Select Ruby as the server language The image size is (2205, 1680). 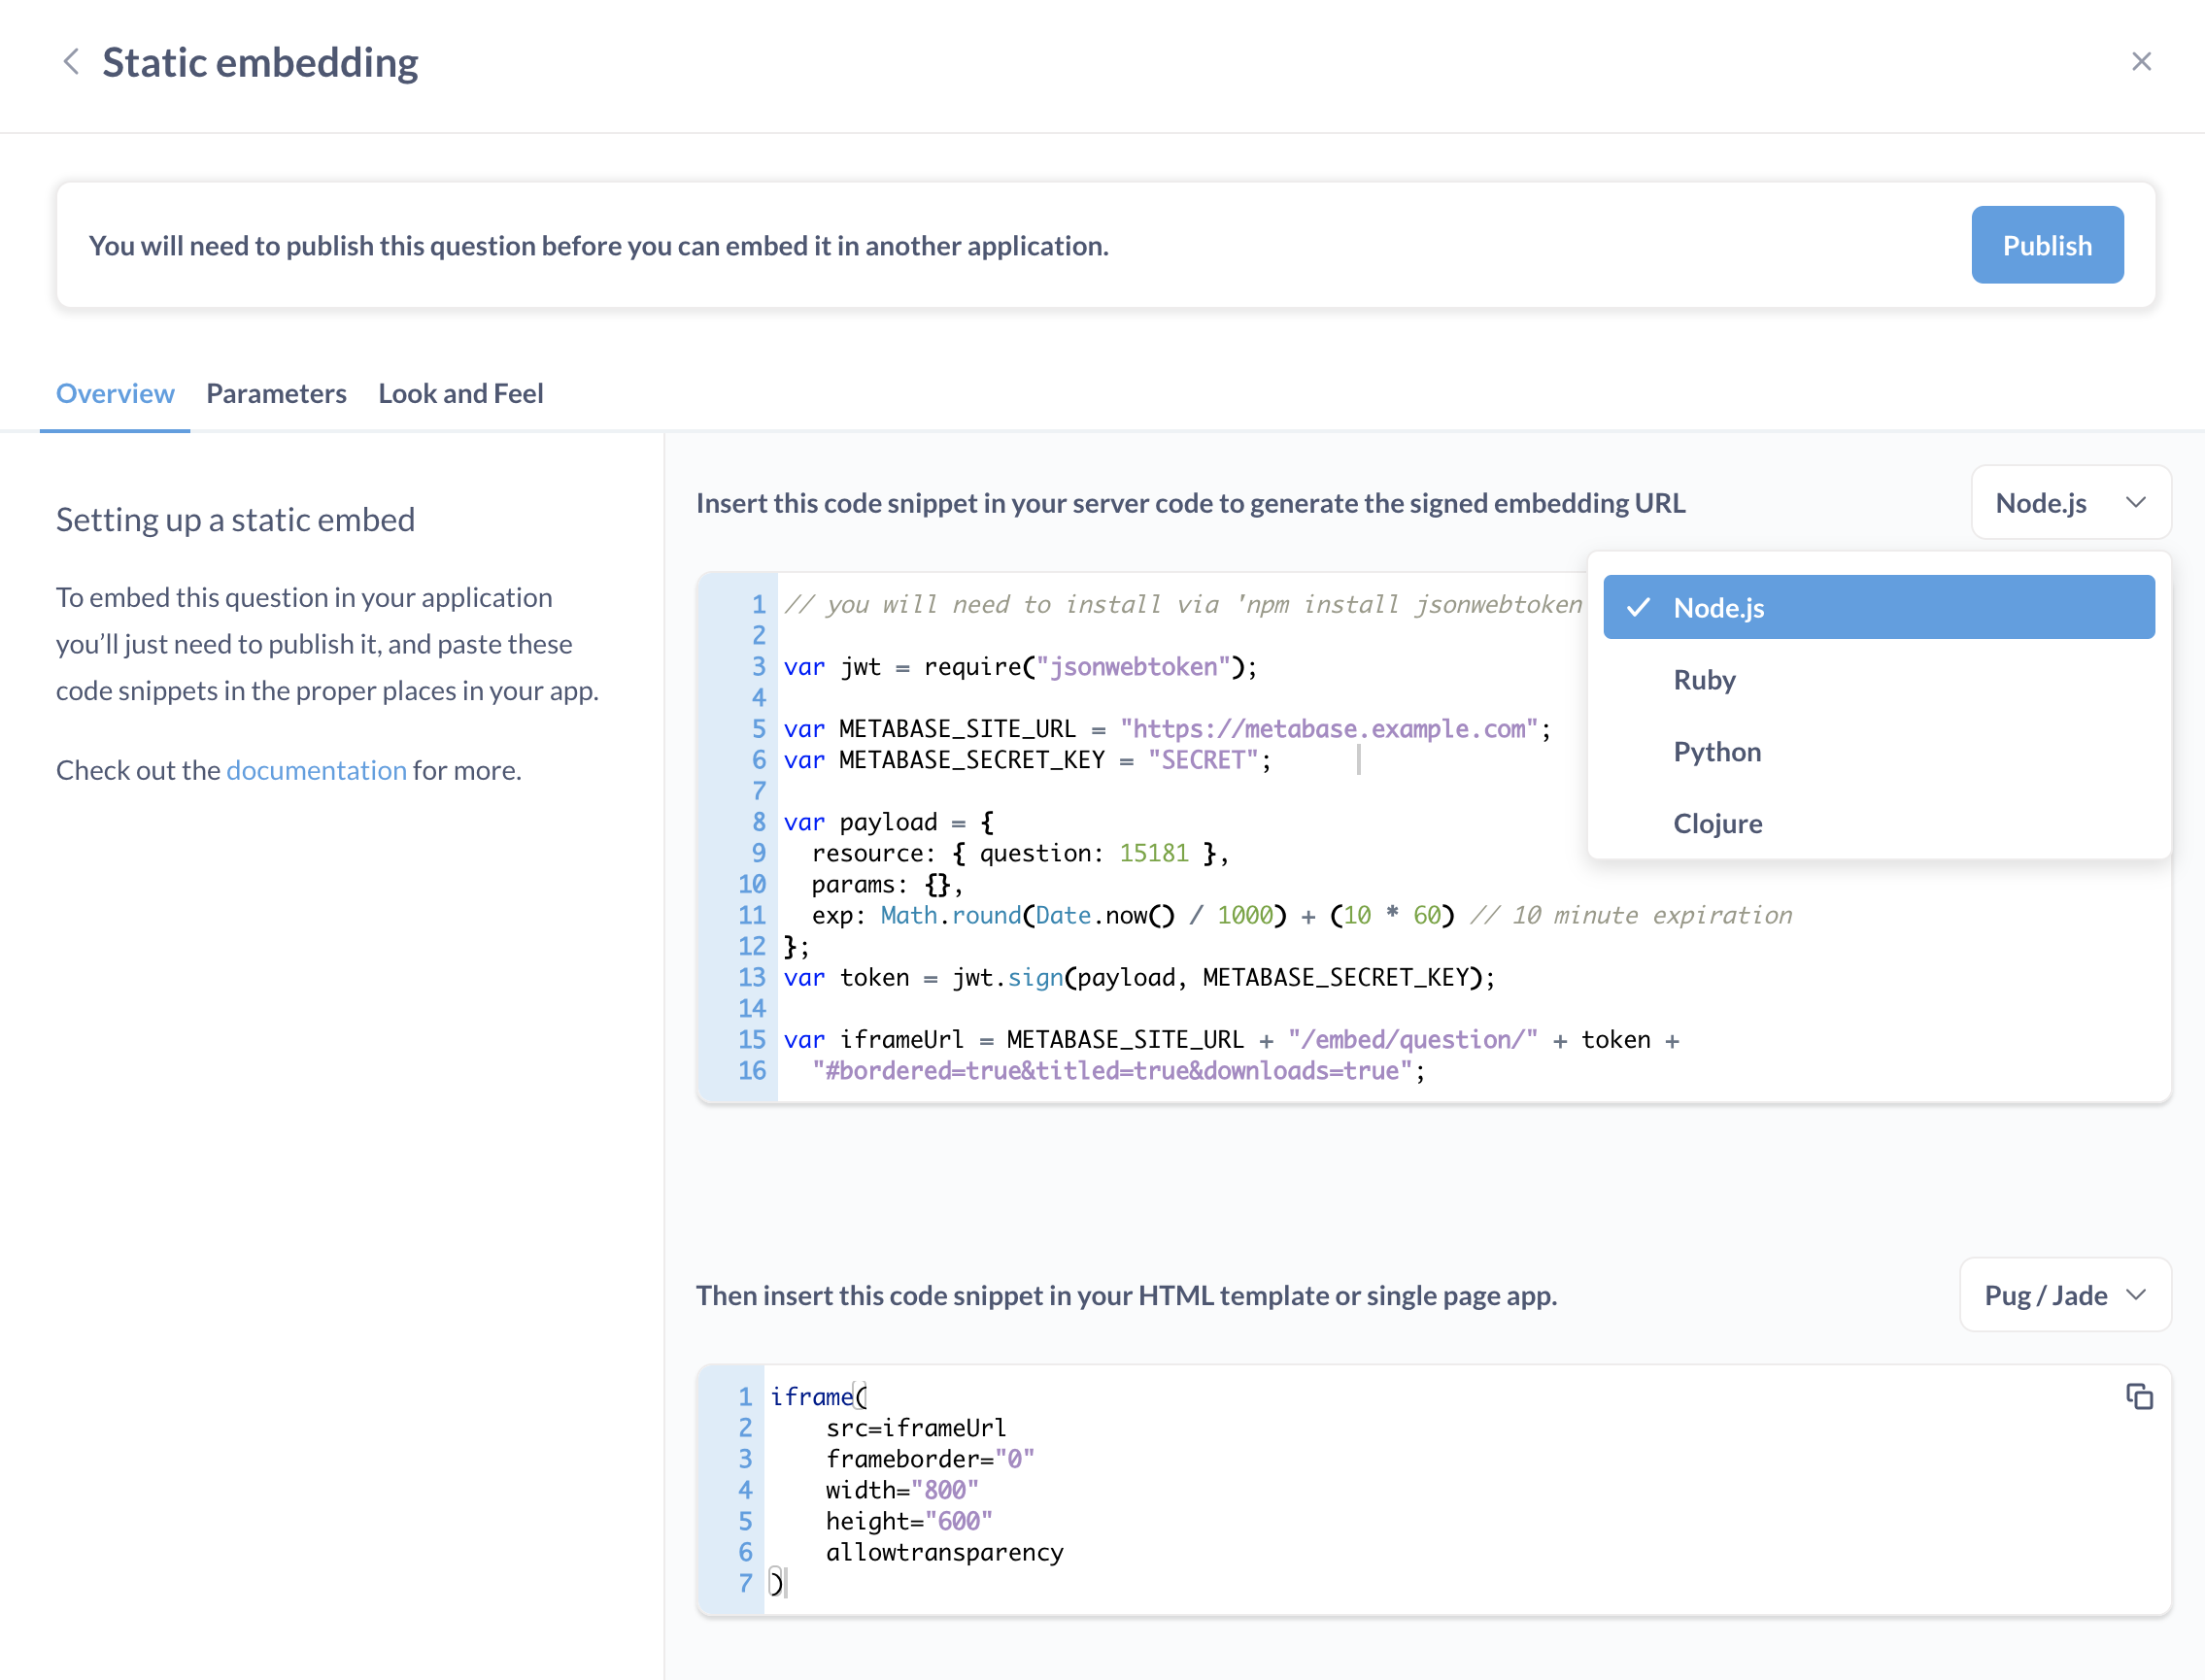click(1704, 679)
